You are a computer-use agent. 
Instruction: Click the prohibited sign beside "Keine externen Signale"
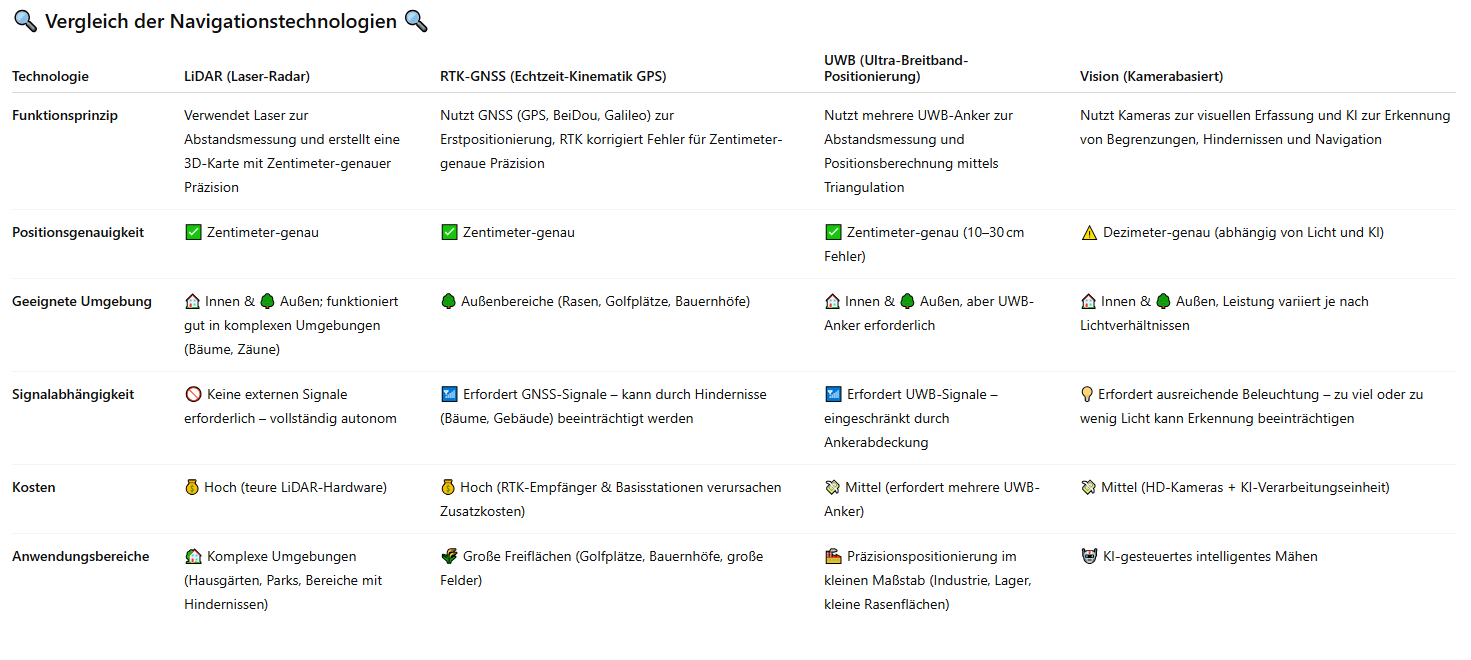[193, 395]
